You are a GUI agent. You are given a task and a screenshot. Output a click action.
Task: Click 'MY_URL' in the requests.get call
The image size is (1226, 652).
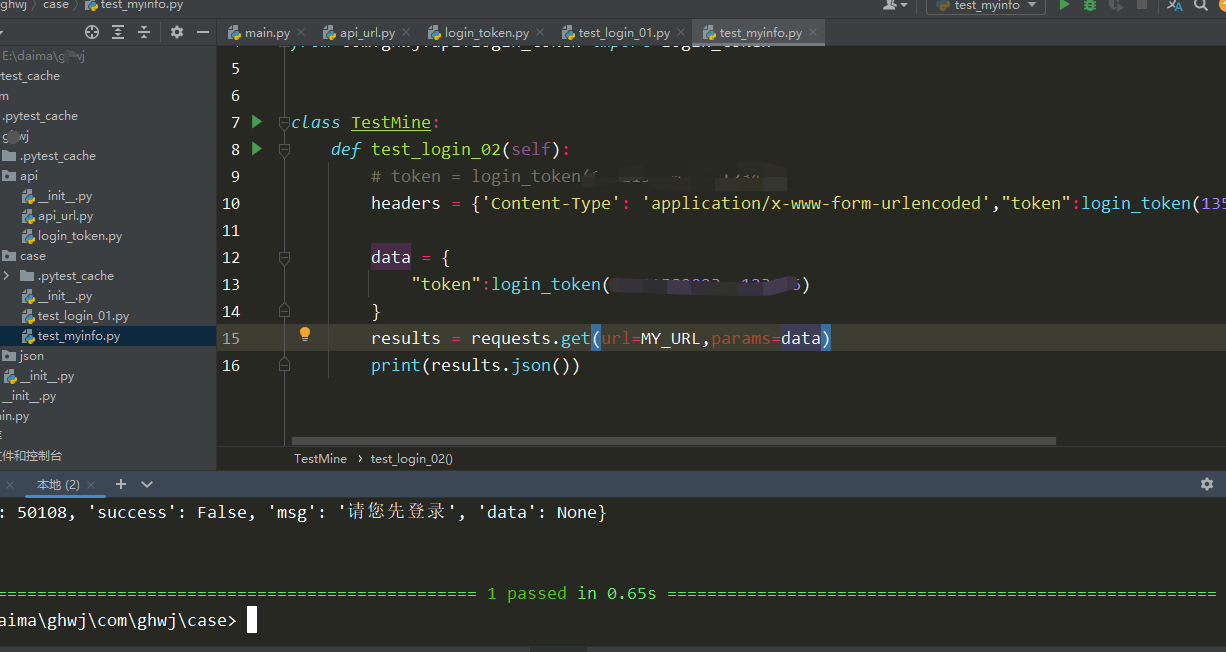coord(670,338)
